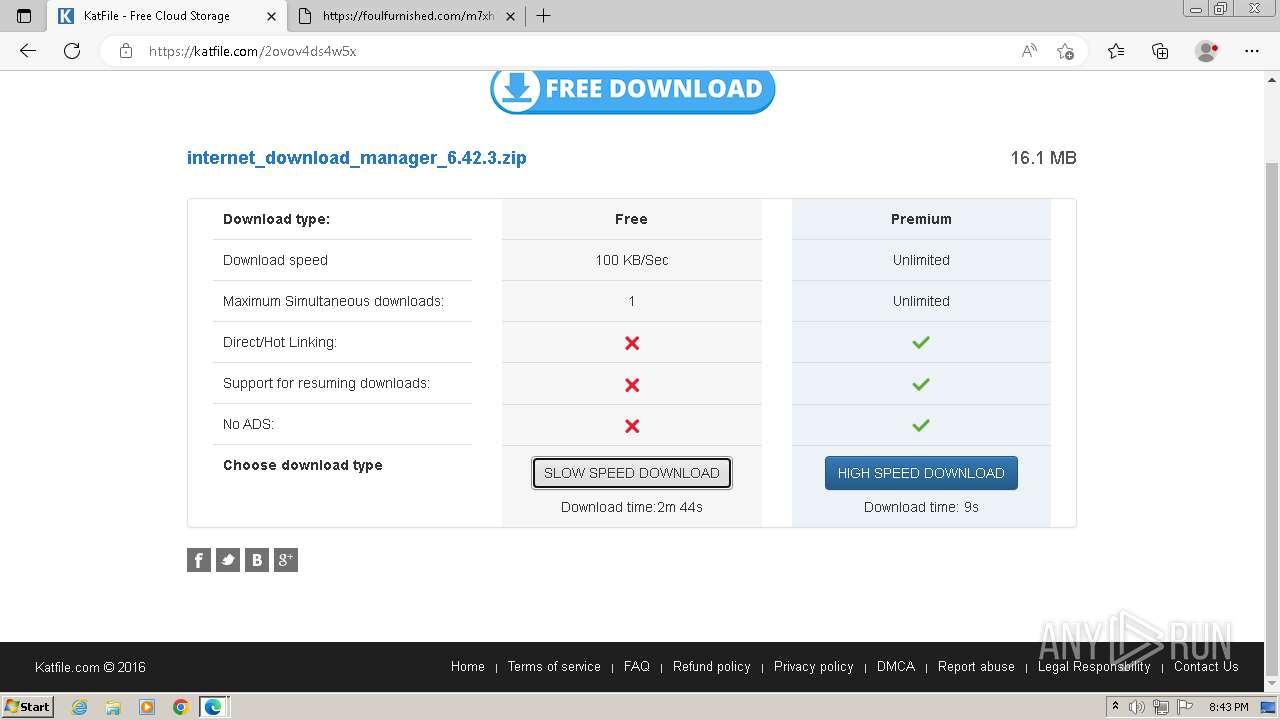The height and width of the screenshot is (720, 1280).
Task: Click the '100 KB/Sec' free speed value
Action: tap(632, 260)
